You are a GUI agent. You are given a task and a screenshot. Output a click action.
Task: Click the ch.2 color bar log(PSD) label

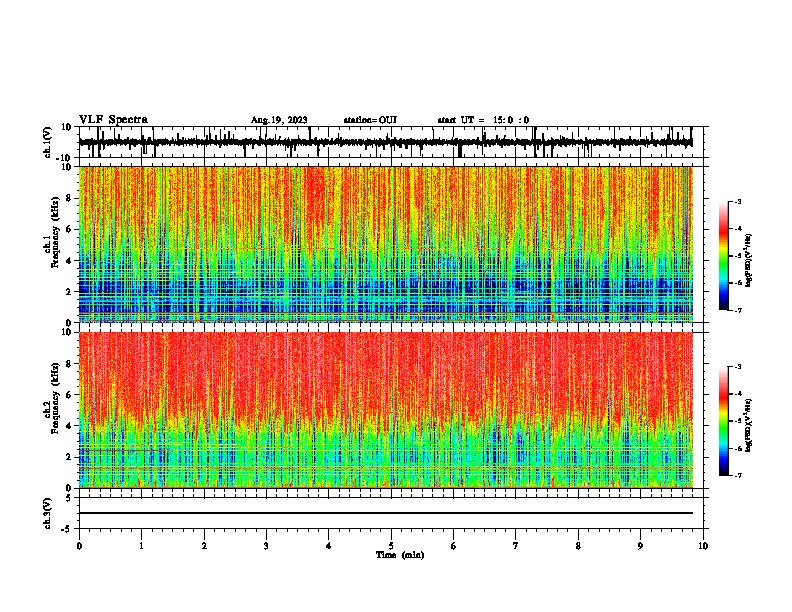pos(748,425)
